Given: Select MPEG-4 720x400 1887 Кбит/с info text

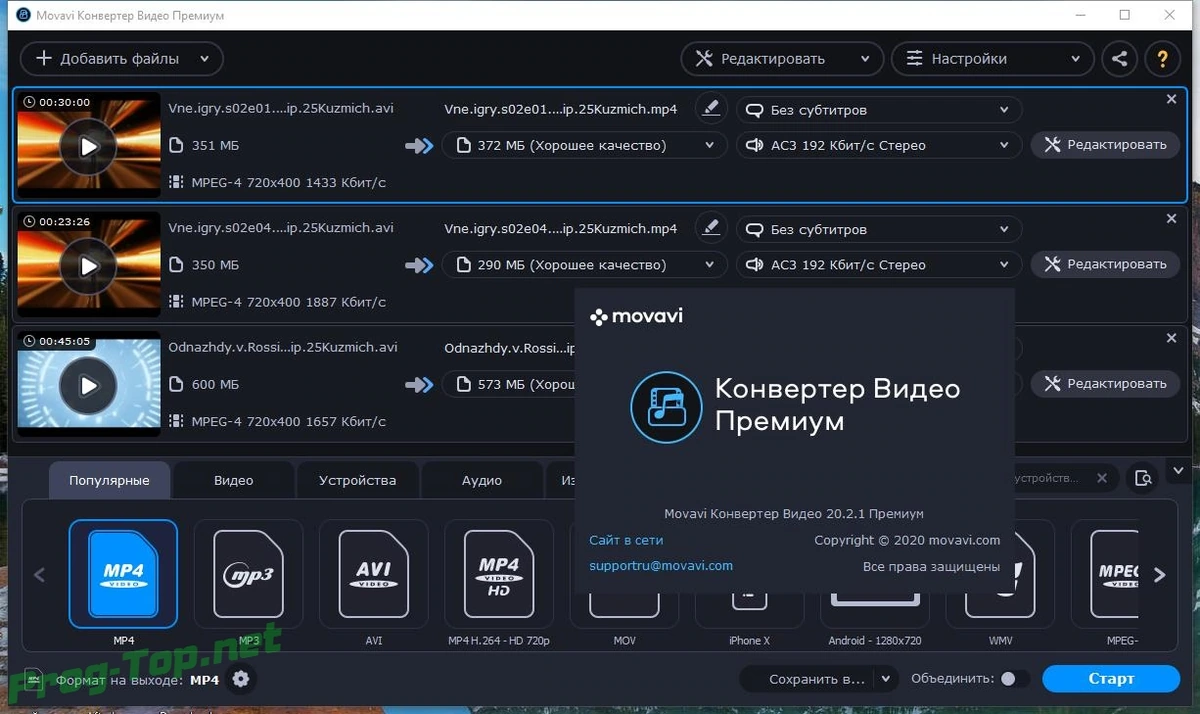Looking at the screenshot, I should click(x=288, y=302).
